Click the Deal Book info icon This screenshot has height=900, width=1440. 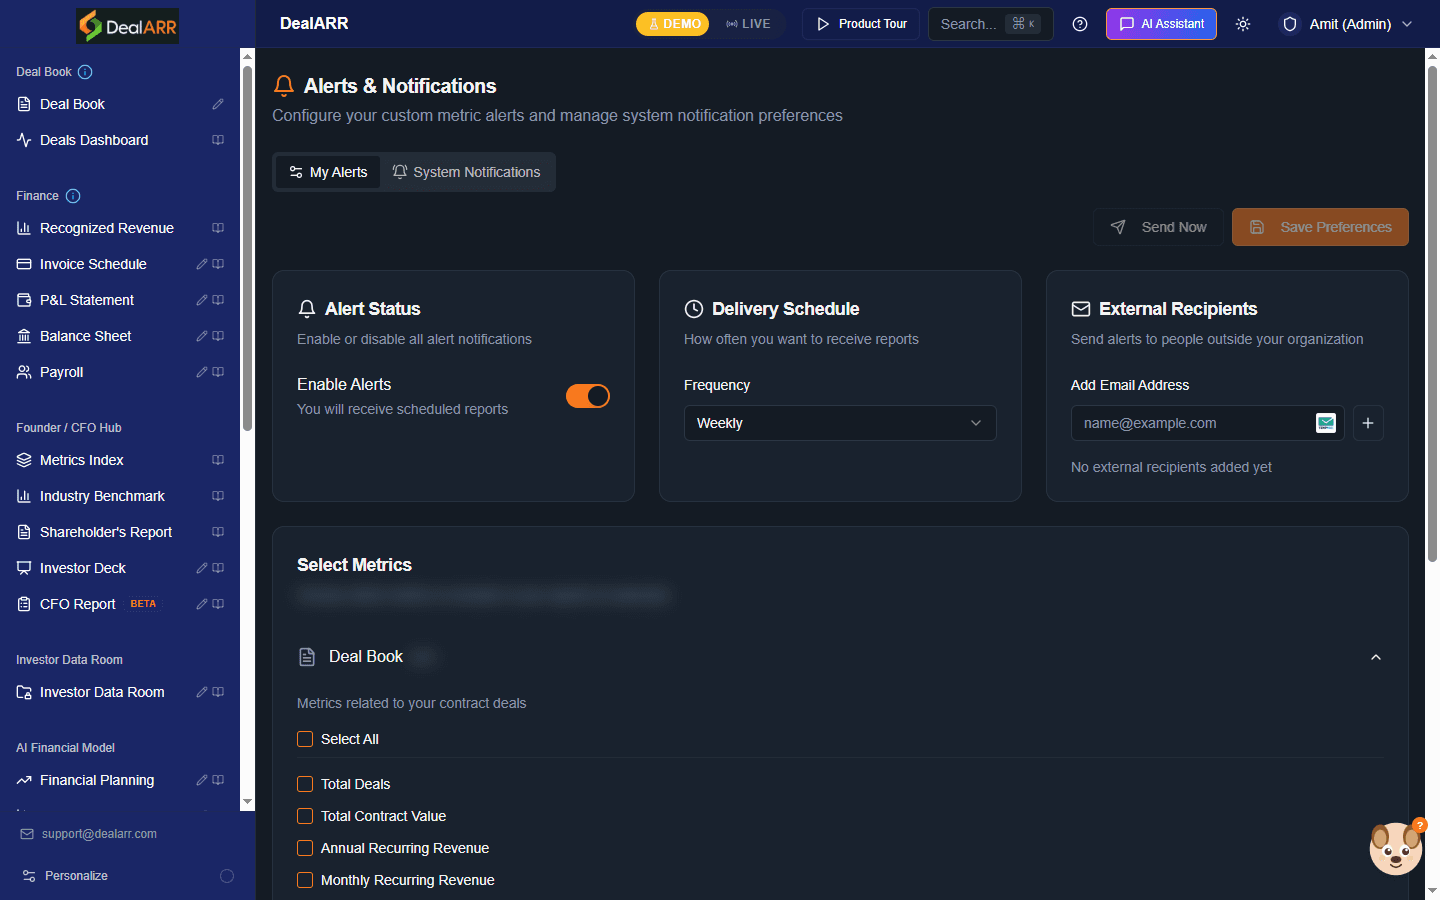coord(85,72)
